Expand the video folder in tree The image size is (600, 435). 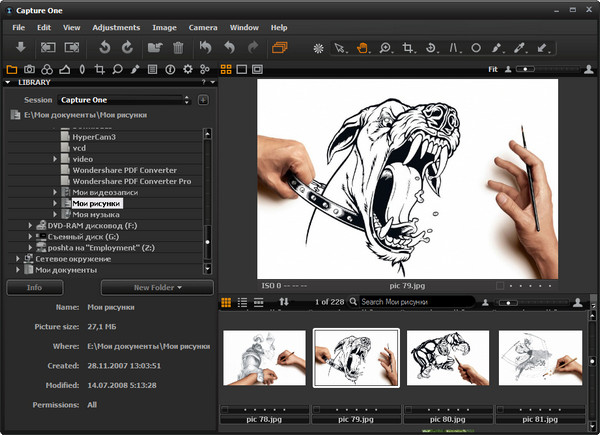[56, 159]
